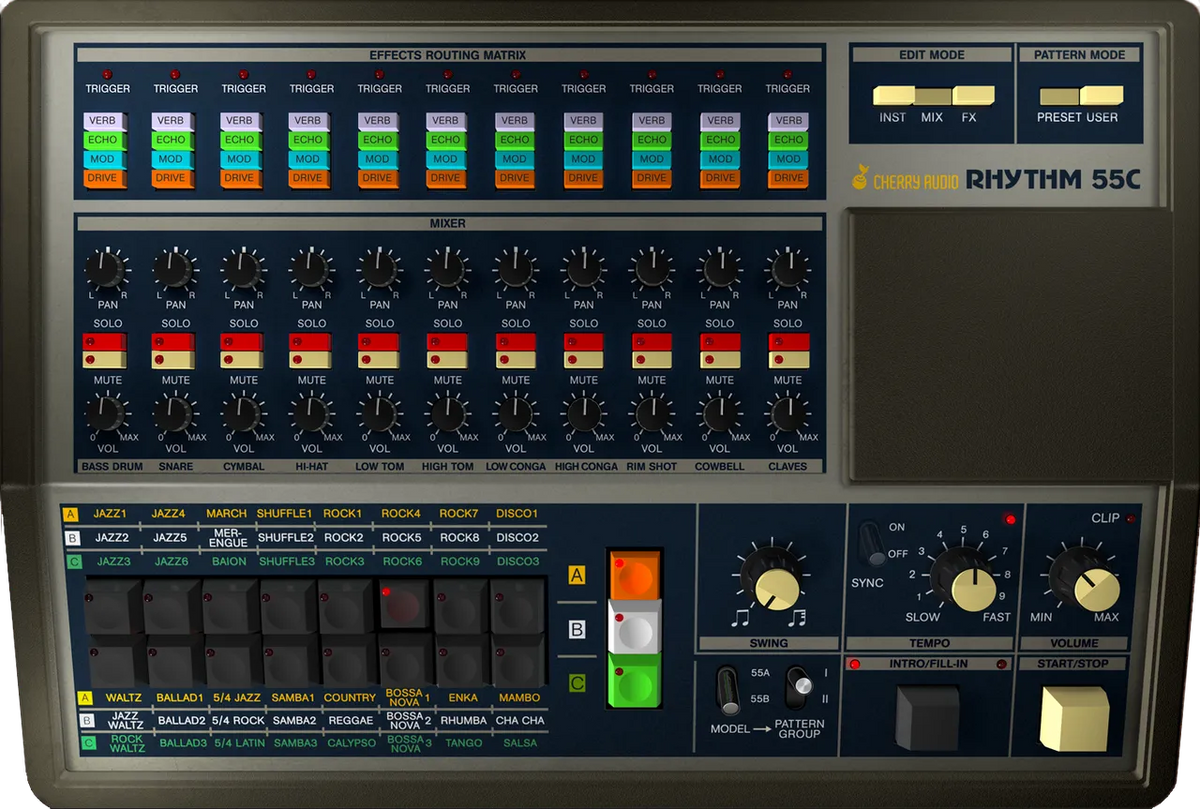Enable VERB on the claves channel
The height and width of the screenshot is (809, 1200).
(x=787, y=119)
